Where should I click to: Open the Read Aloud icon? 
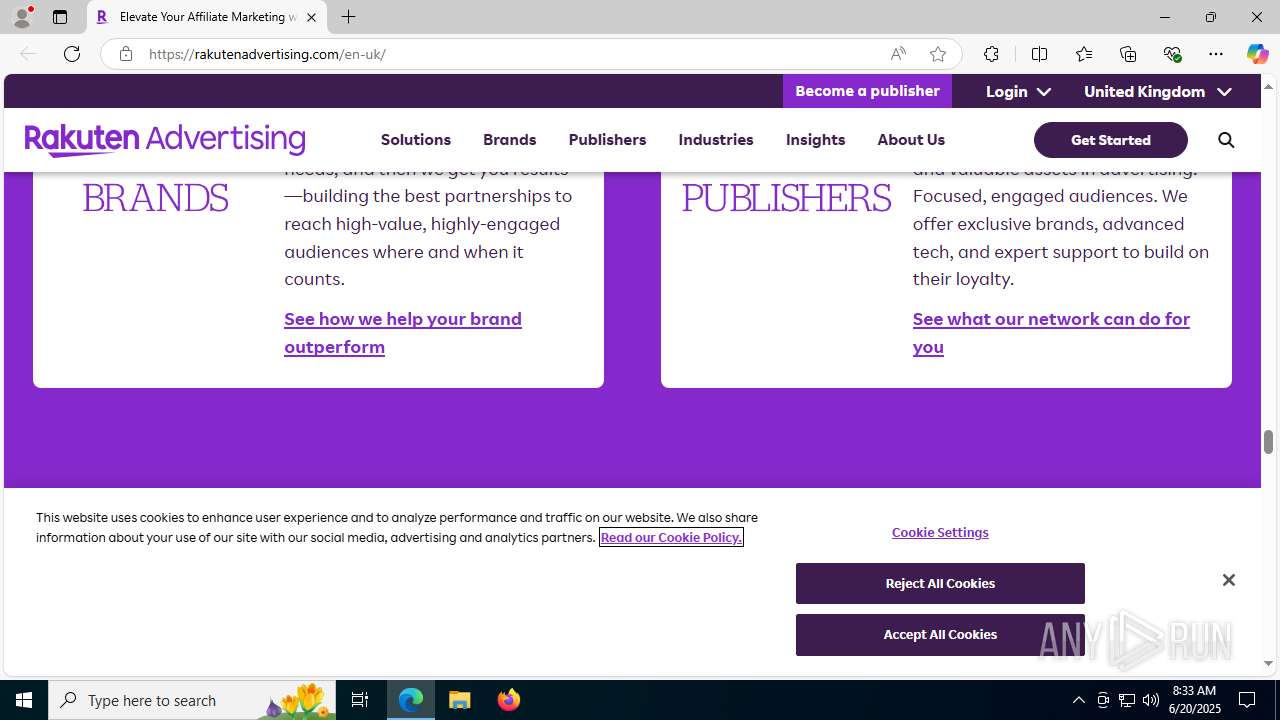898,54
